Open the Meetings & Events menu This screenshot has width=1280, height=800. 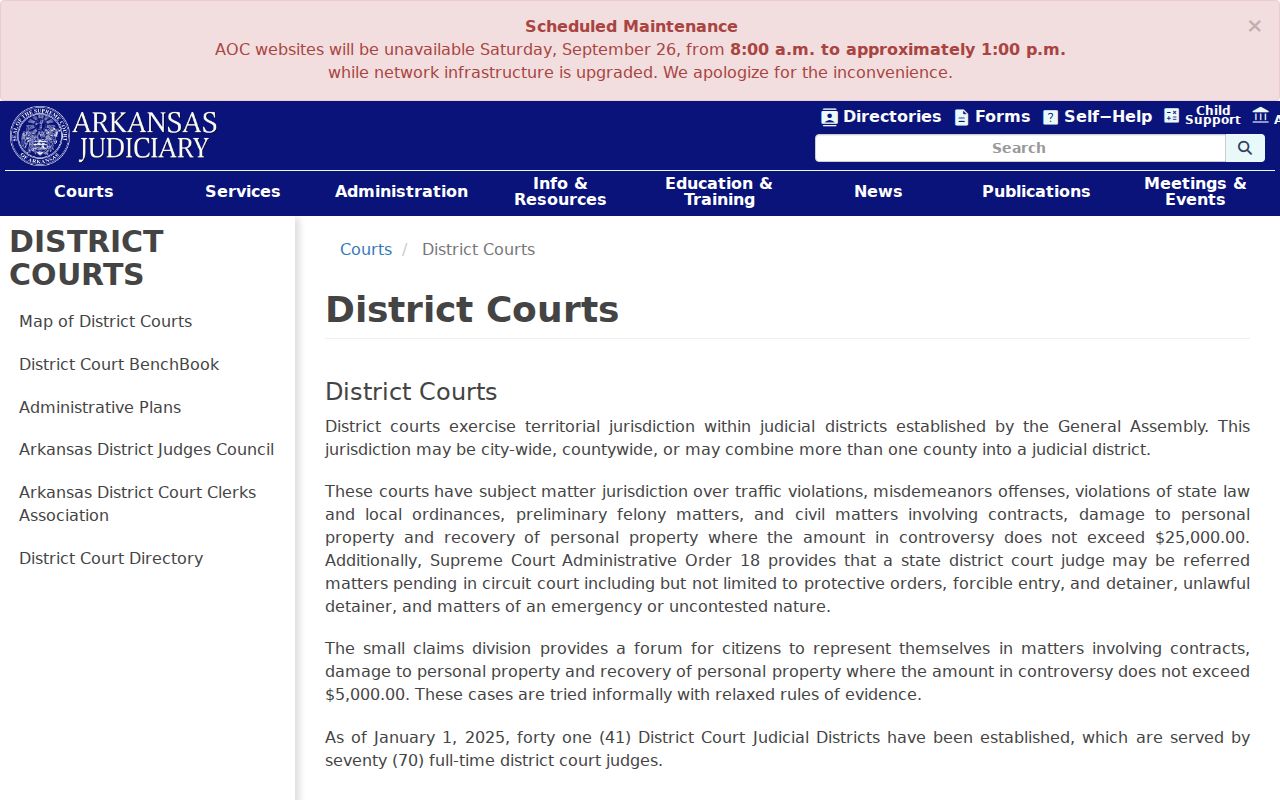pos(1195,192)
